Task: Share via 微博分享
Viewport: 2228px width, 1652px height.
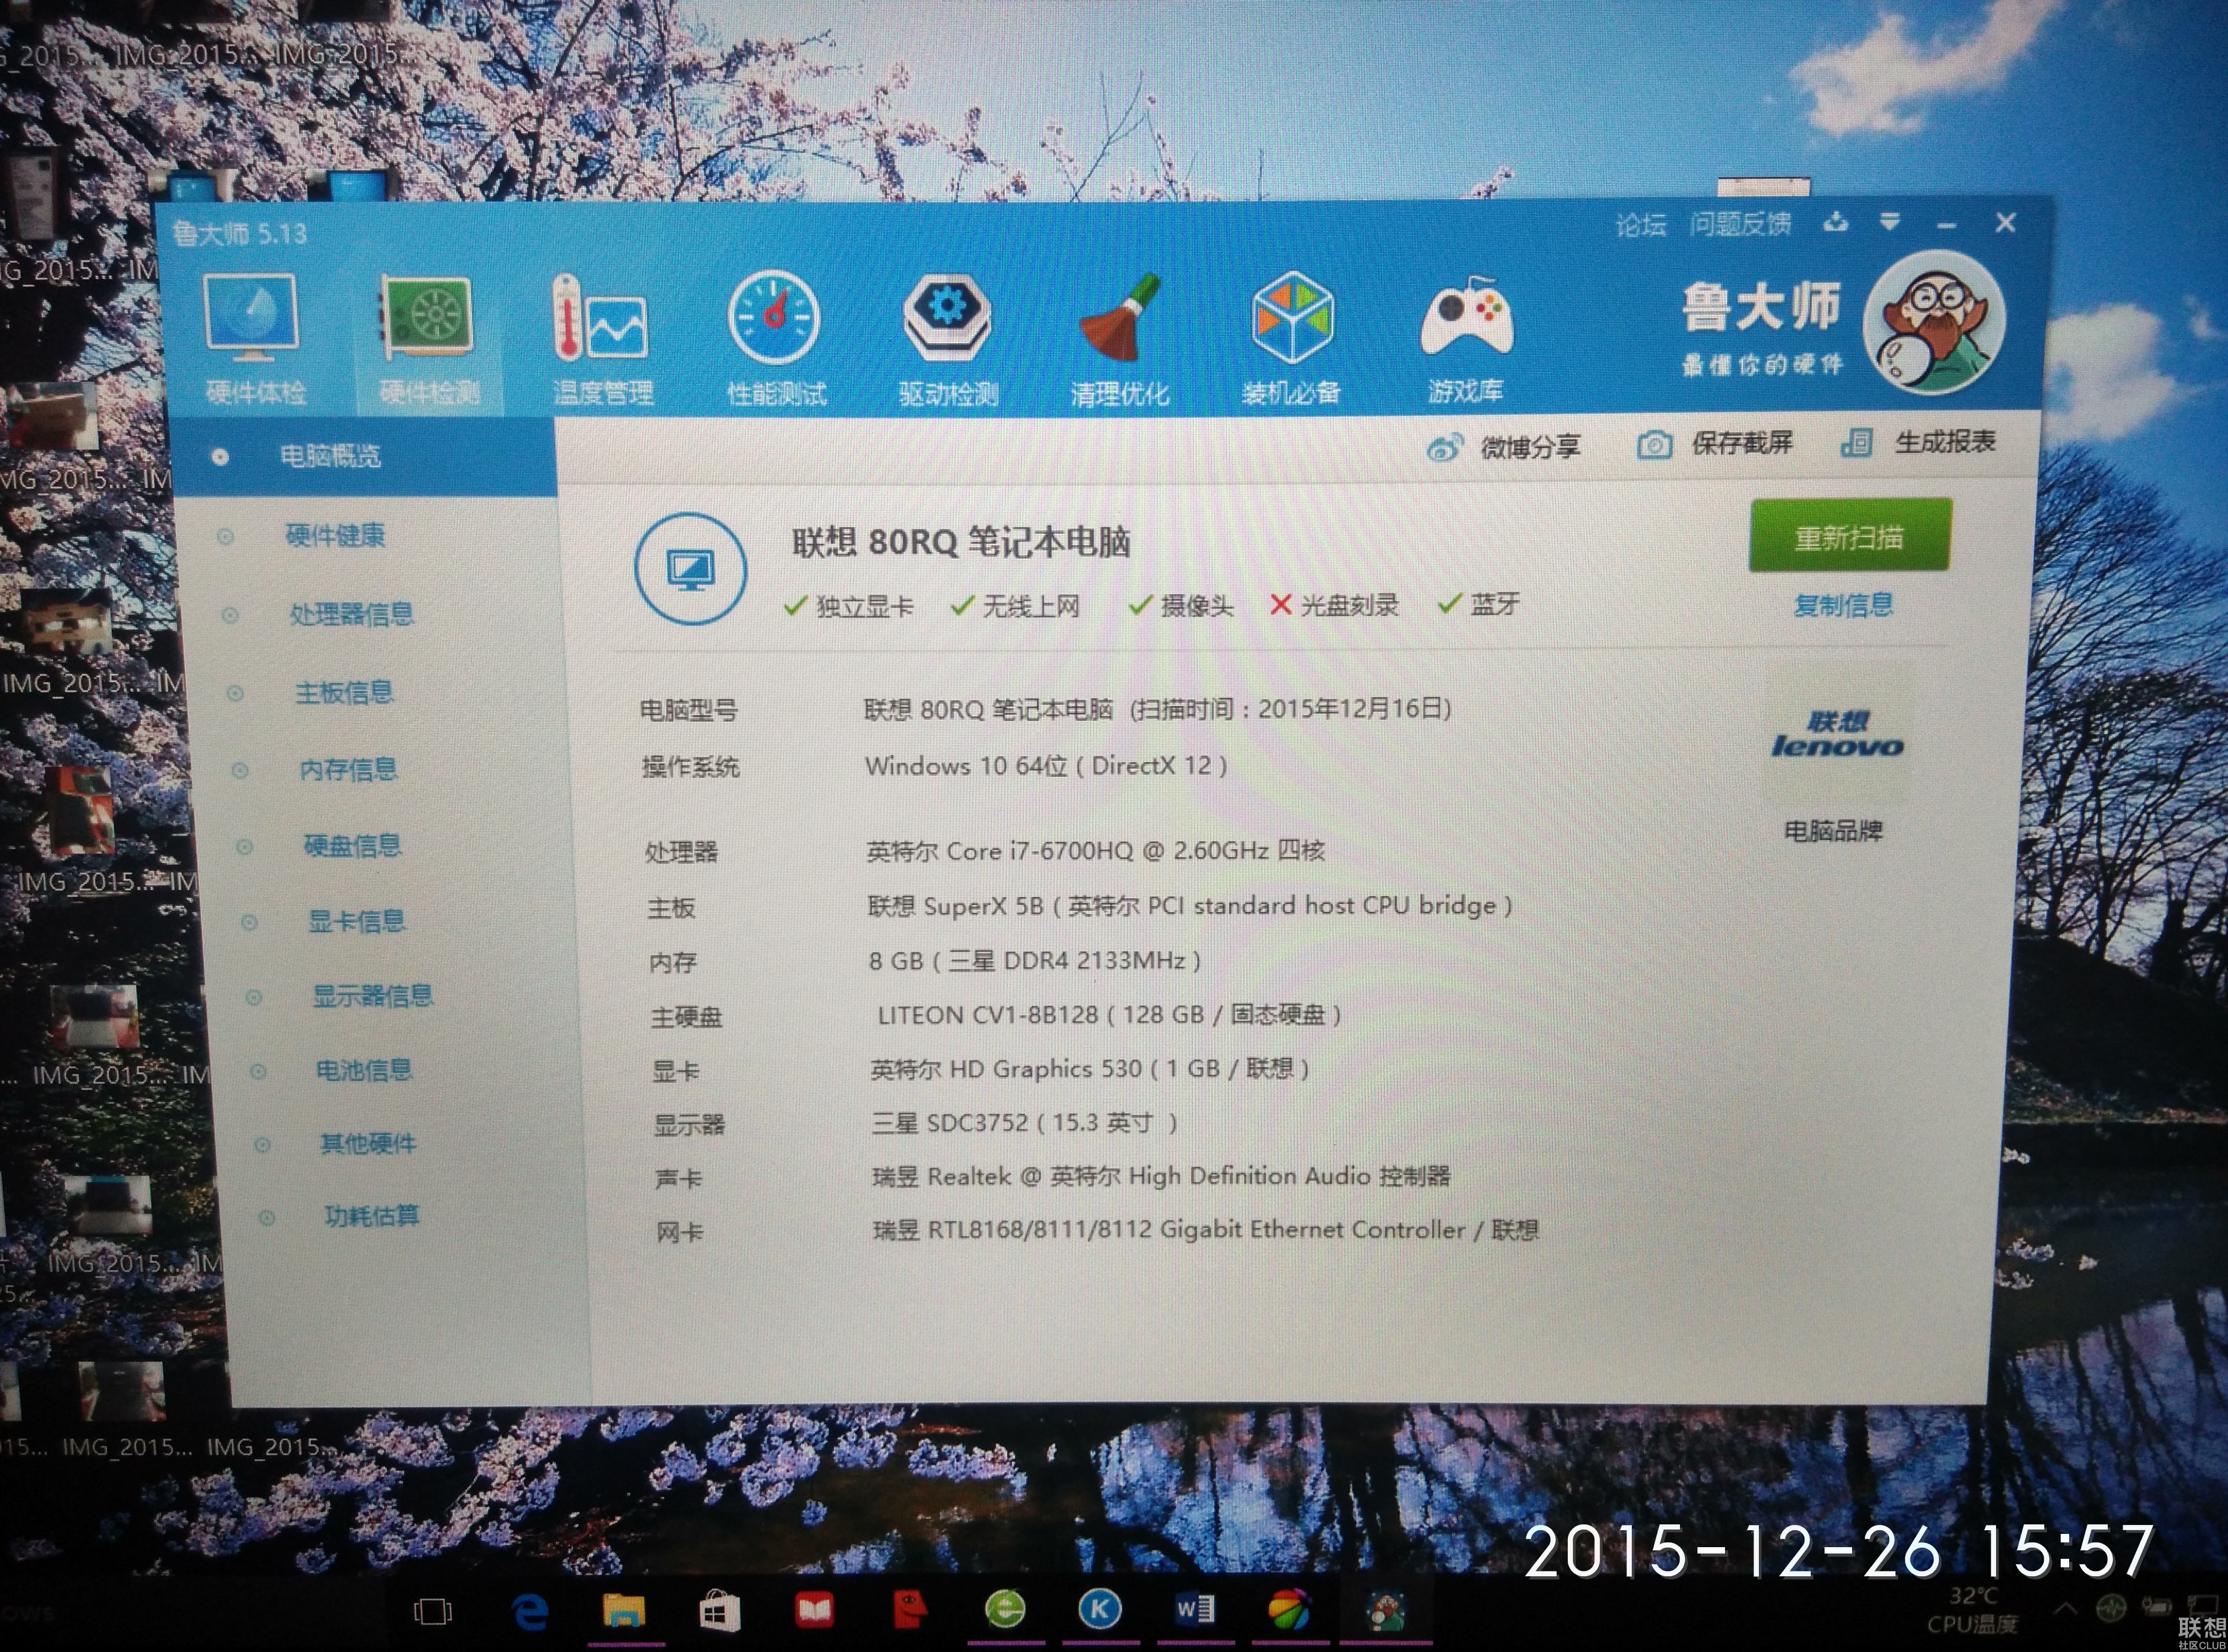Action: (x=1504, y=447)
